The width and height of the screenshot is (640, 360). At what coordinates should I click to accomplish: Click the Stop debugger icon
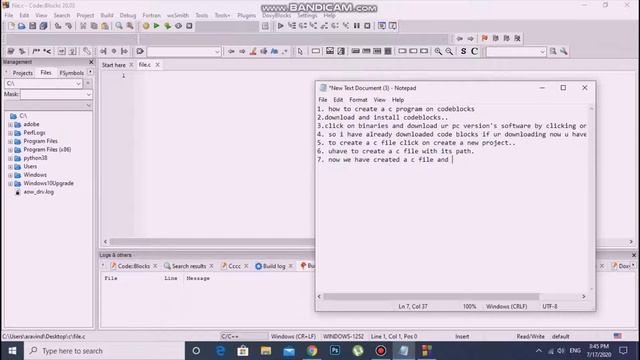coord(367,26)
